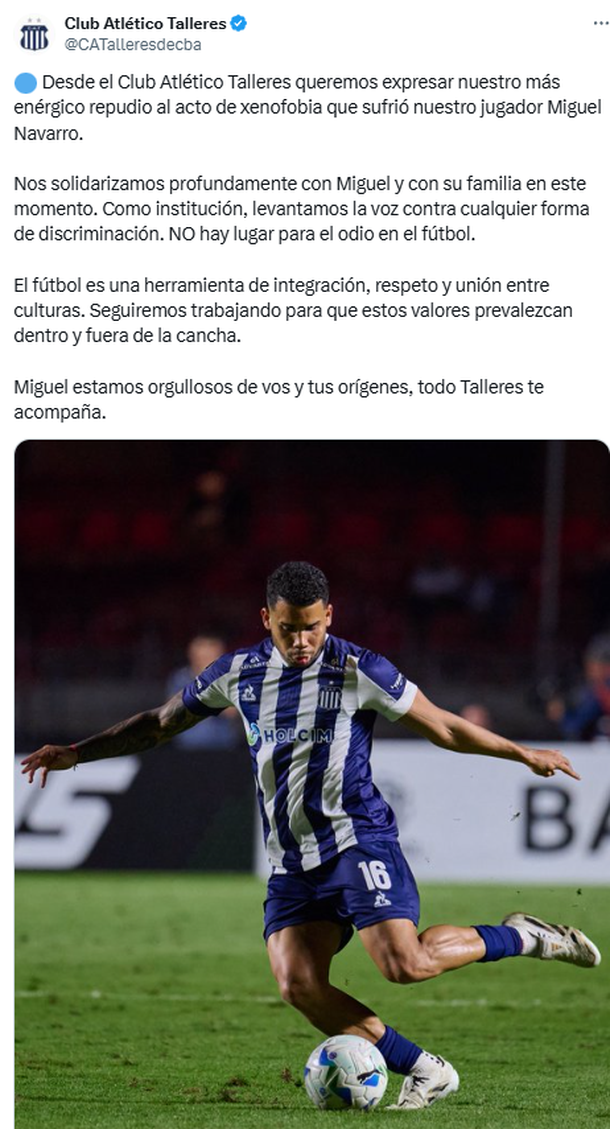Open Club Atlético Talleres profile name
Viewport: 610px width, 1129px height.
(145, 24)
